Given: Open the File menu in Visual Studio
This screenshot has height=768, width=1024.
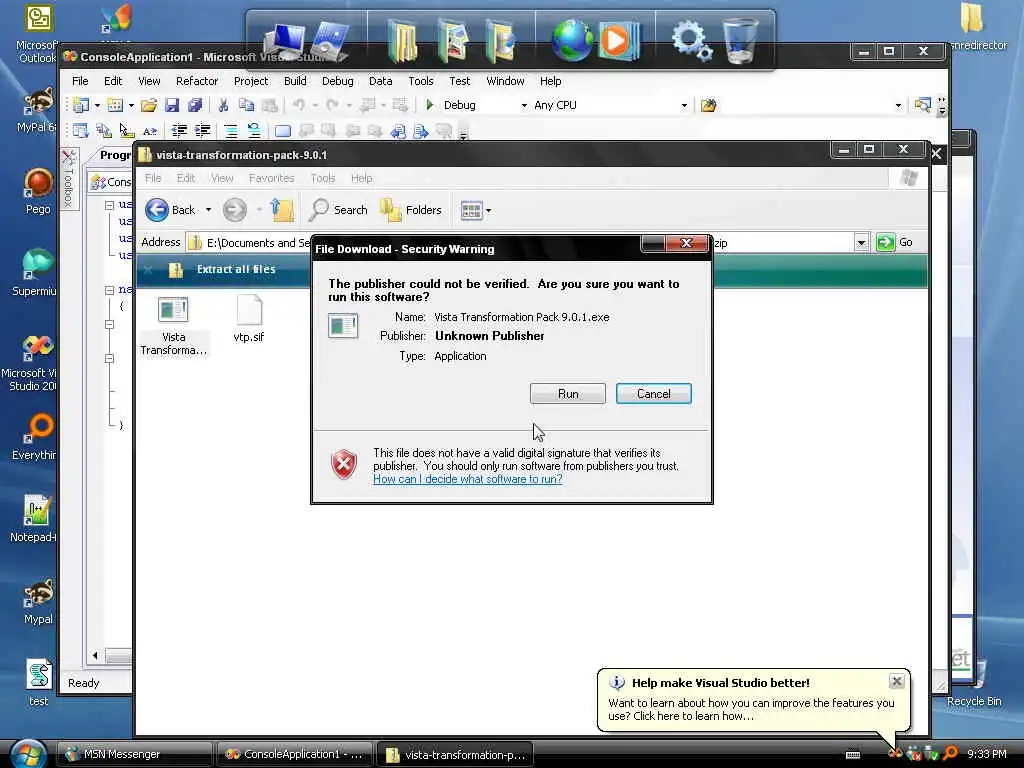Looking at the screenshot, I should (80, 81).
